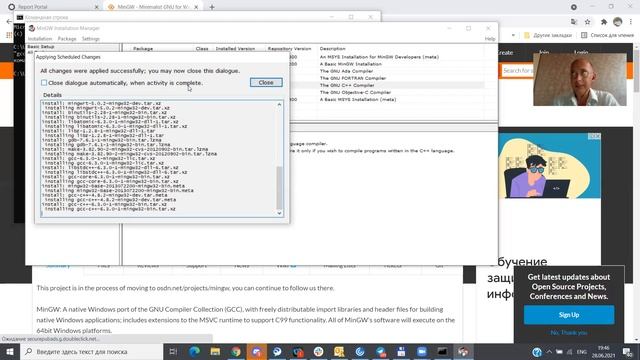Select 'The GNU Objective-C Compiler' package row
The height and width of the screenshot is (360, 640).
click(355, 92)
